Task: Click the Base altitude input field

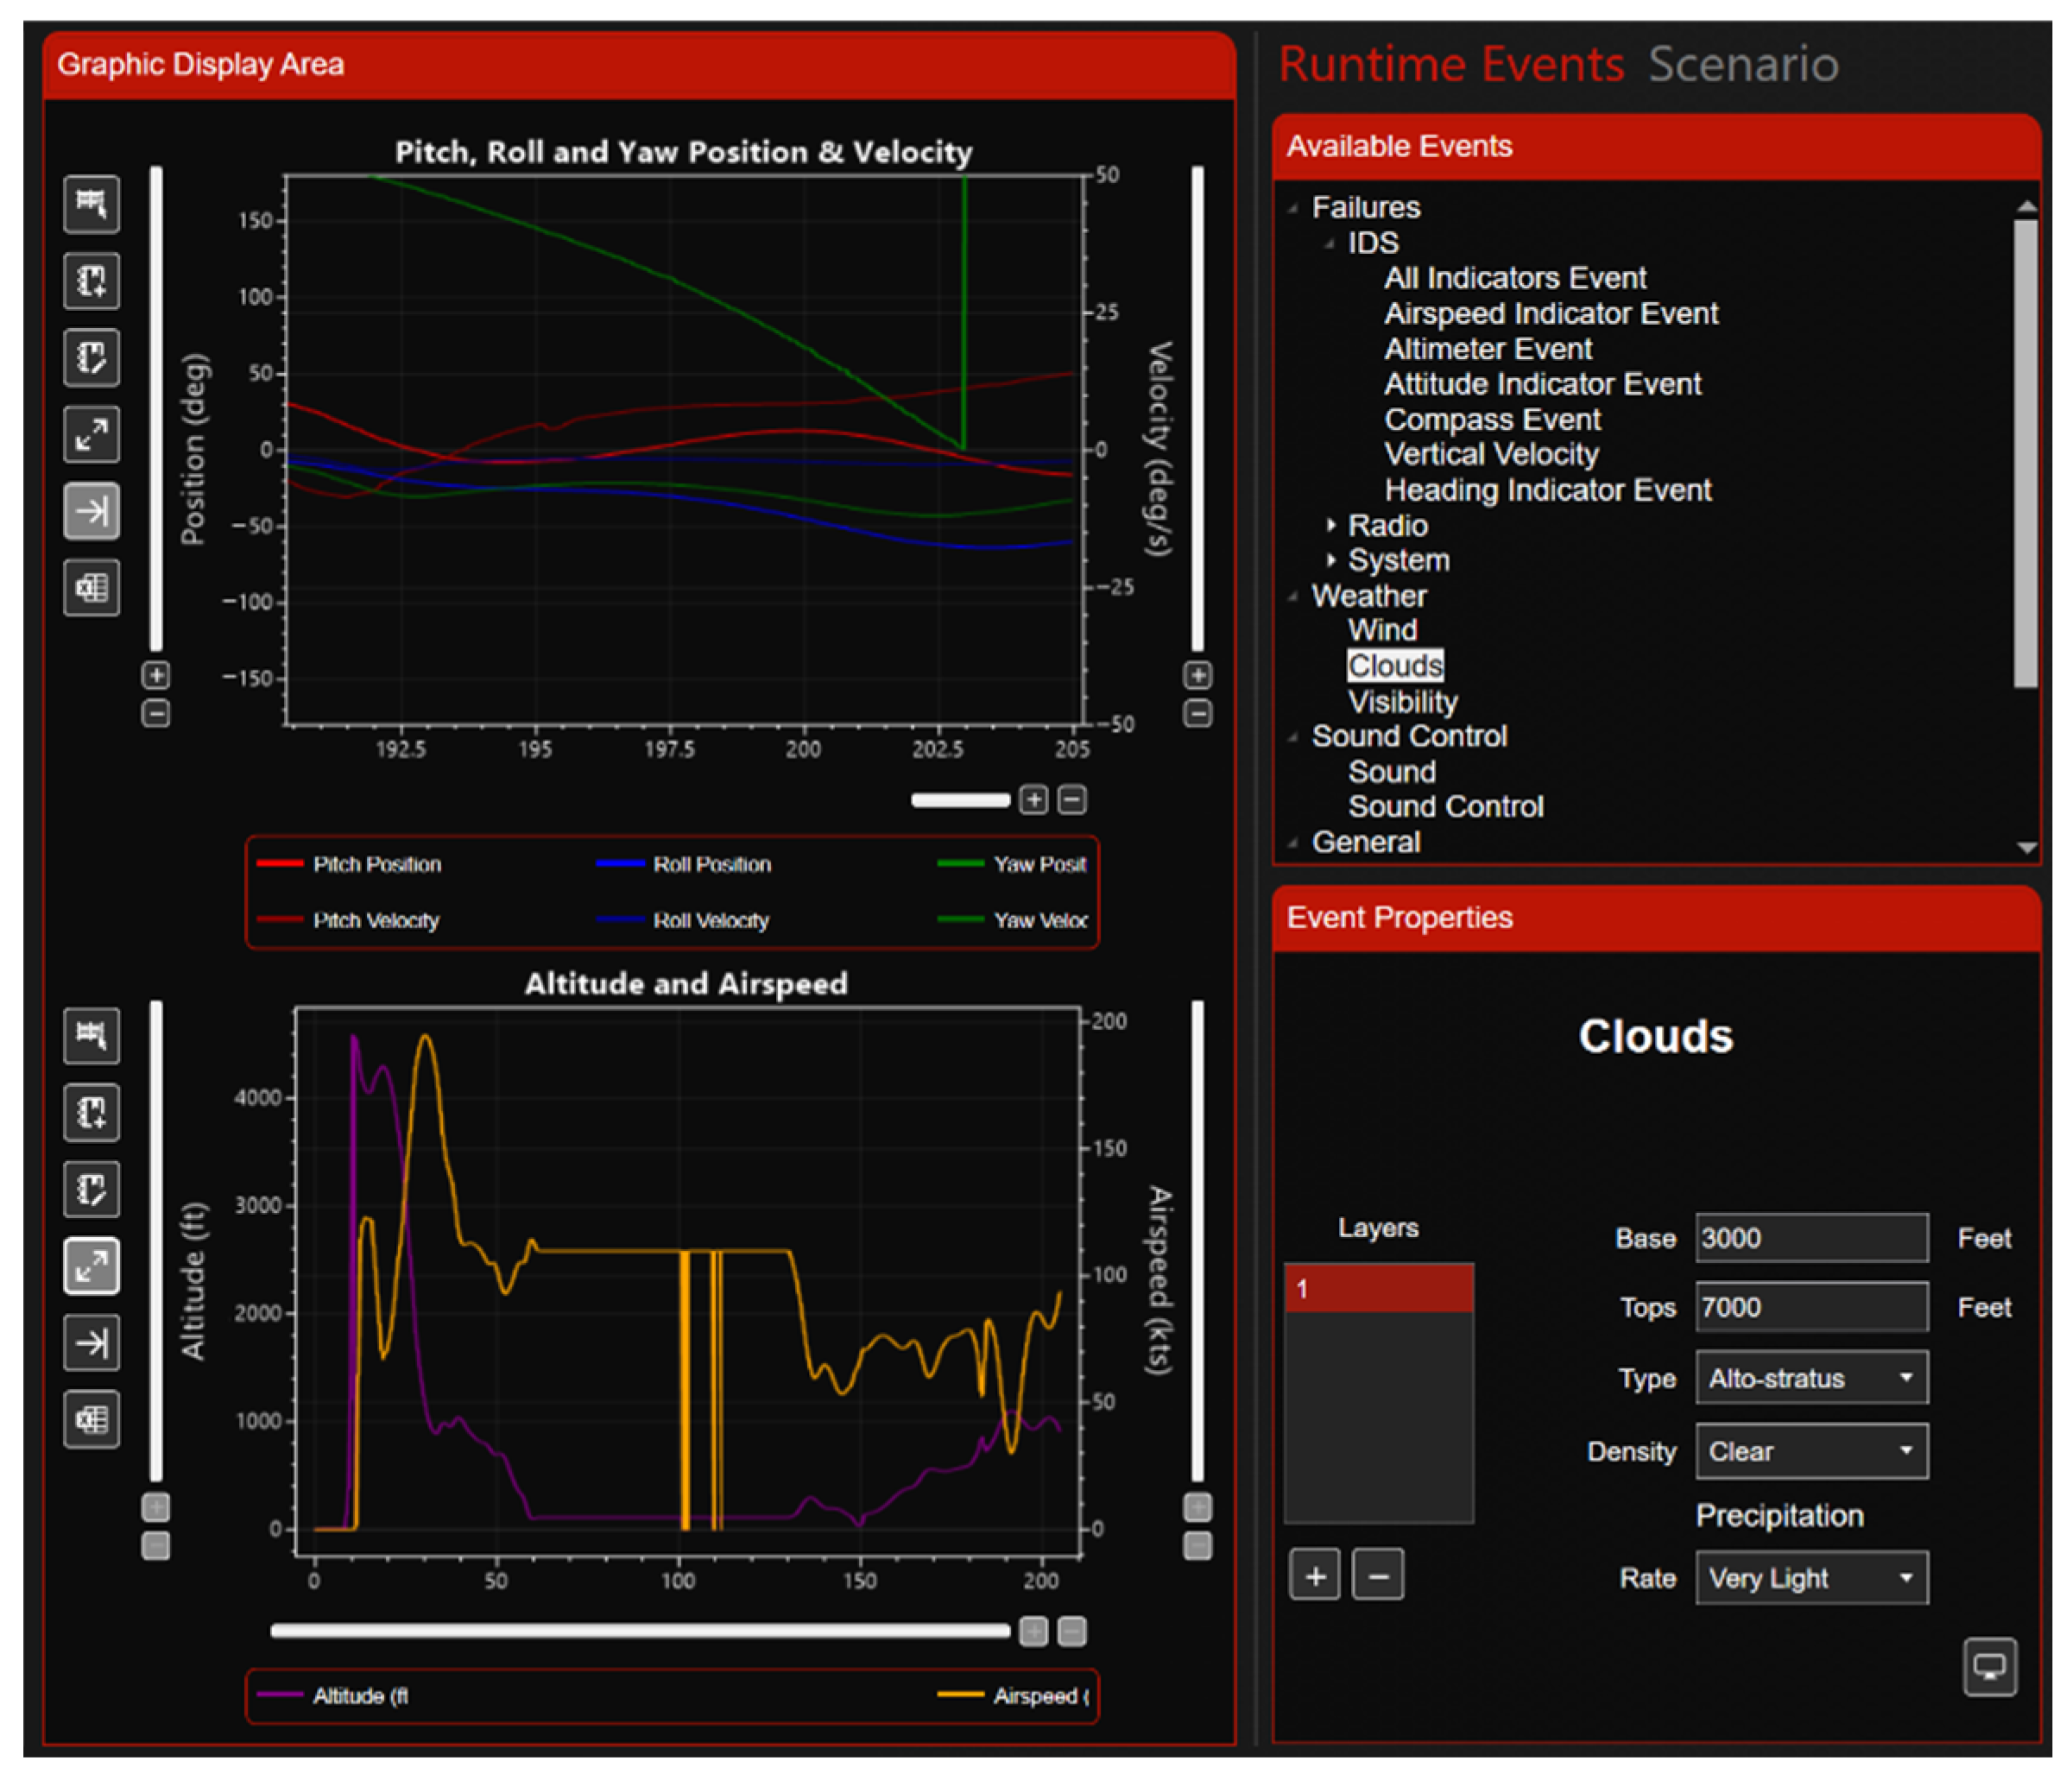Action: pyautogui.click(x=1810, y=1238)
